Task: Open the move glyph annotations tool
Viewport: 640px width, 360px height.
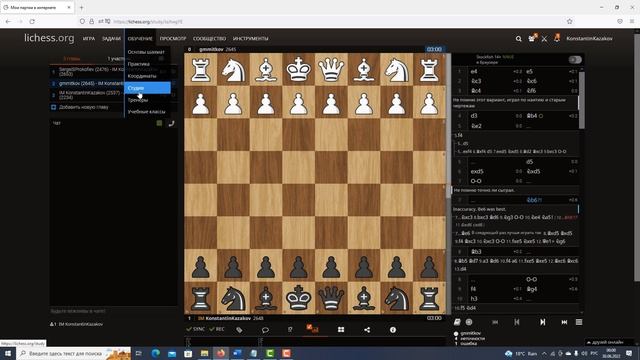Action: tap(290, 330)
